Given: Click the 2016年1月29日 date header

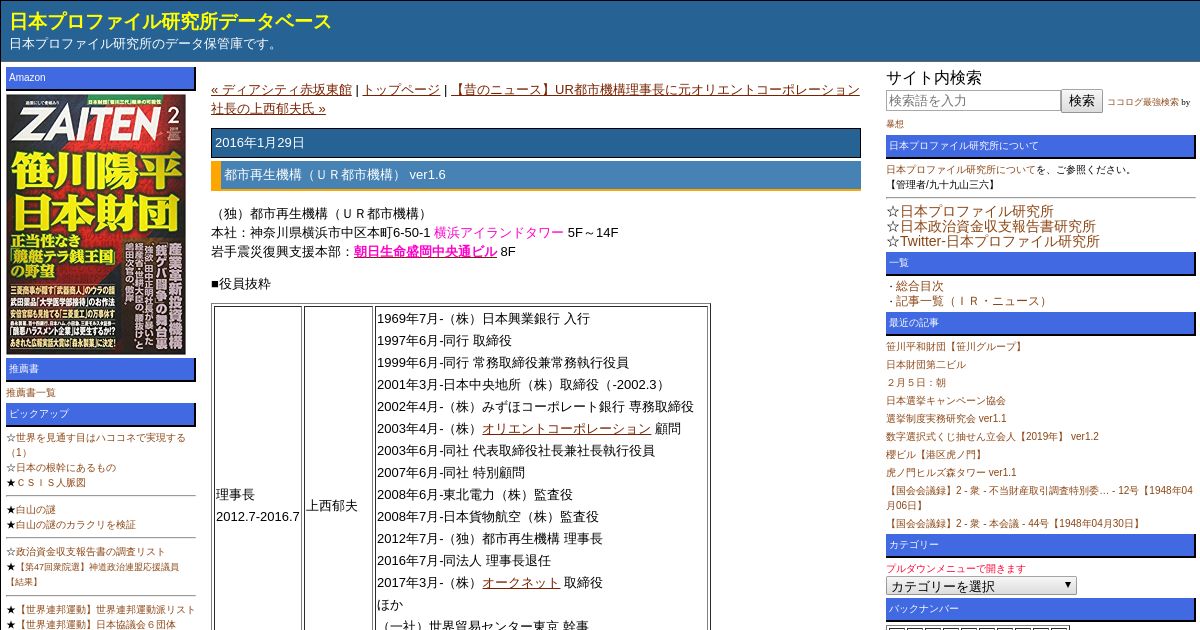Looking at the screenshot, I should coord(536,143).
